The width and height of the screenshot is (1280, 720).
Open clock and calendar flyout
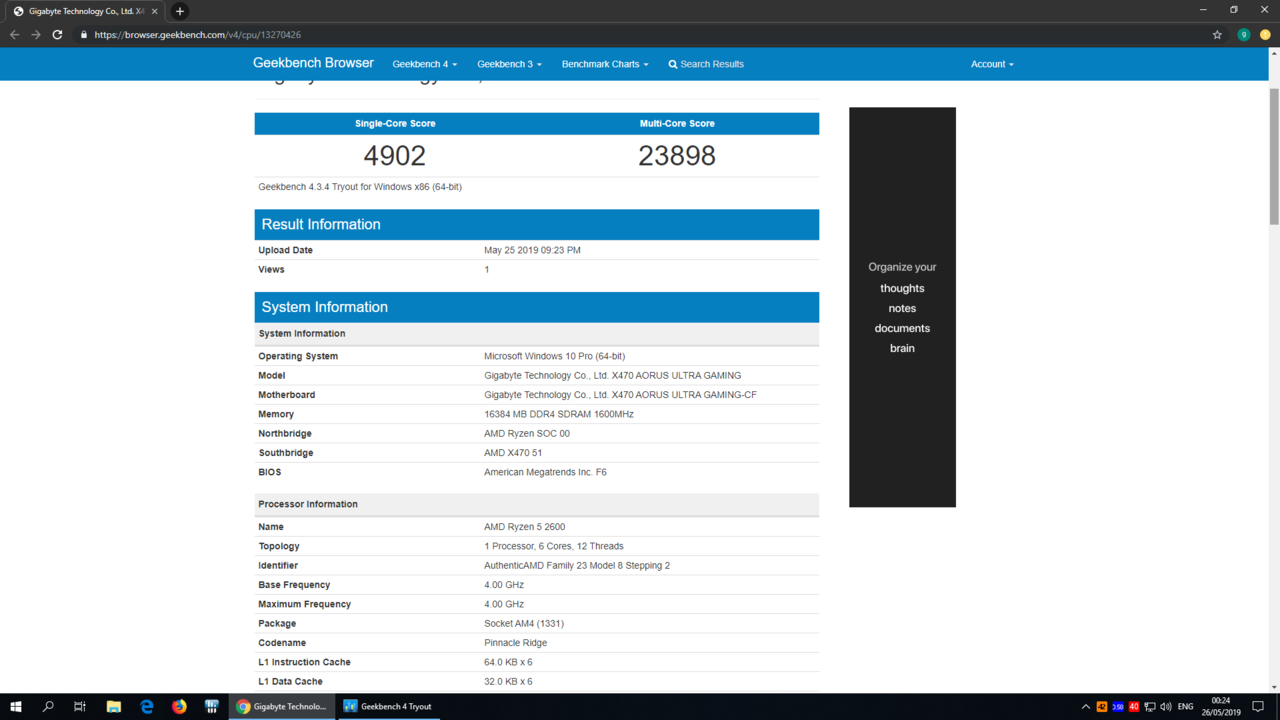(1221, 707)
